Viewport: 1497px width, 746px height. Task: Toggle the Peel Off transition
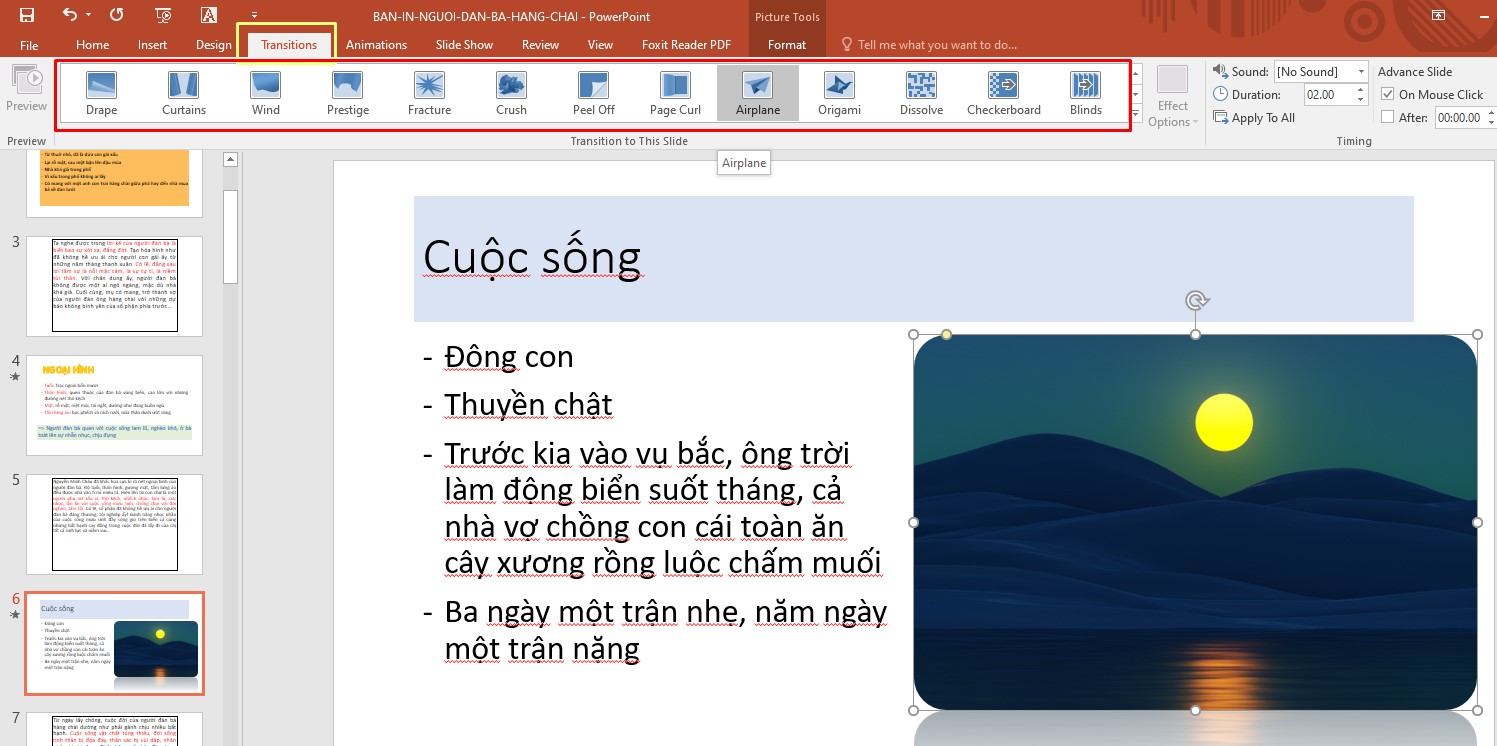[x=593, y=92]
